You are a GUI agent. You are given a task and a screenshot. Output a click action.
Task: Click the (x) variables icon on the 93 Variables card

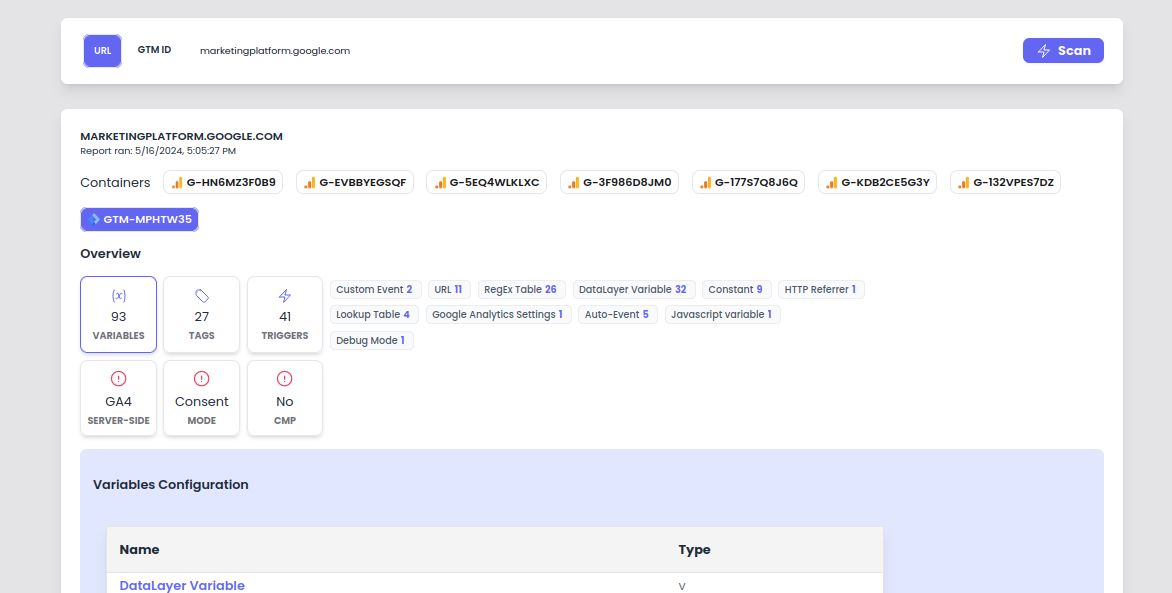click(118, 297)
